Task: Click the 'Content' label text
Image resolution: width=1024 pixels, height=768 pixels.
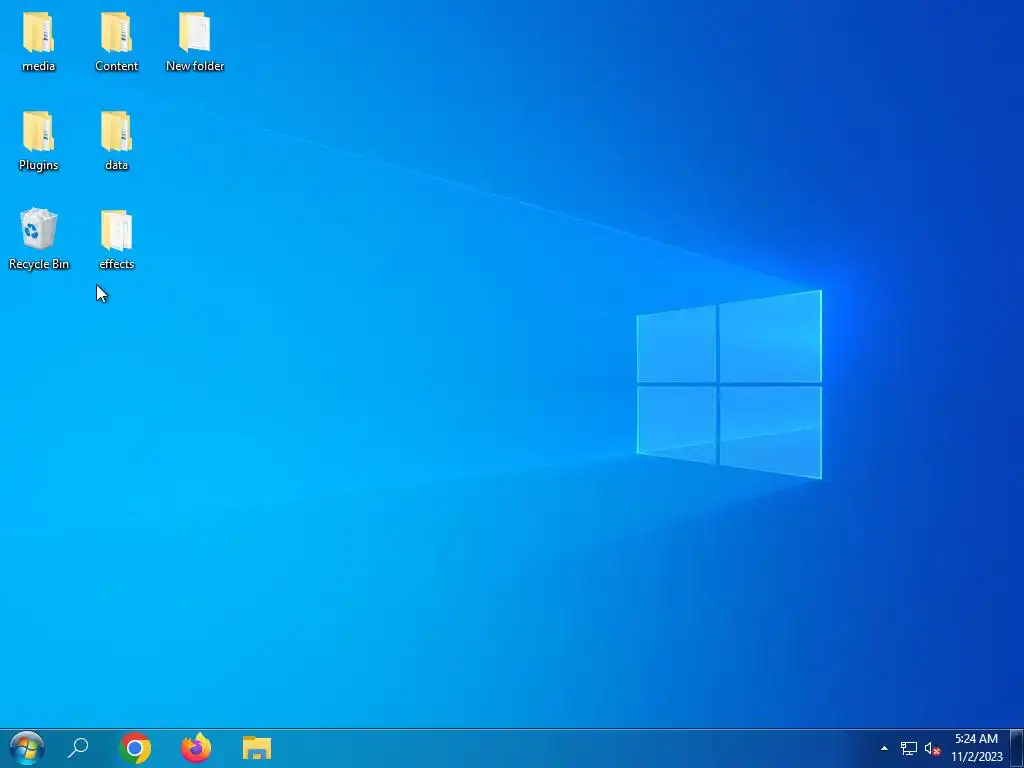Action: (116, 66)
